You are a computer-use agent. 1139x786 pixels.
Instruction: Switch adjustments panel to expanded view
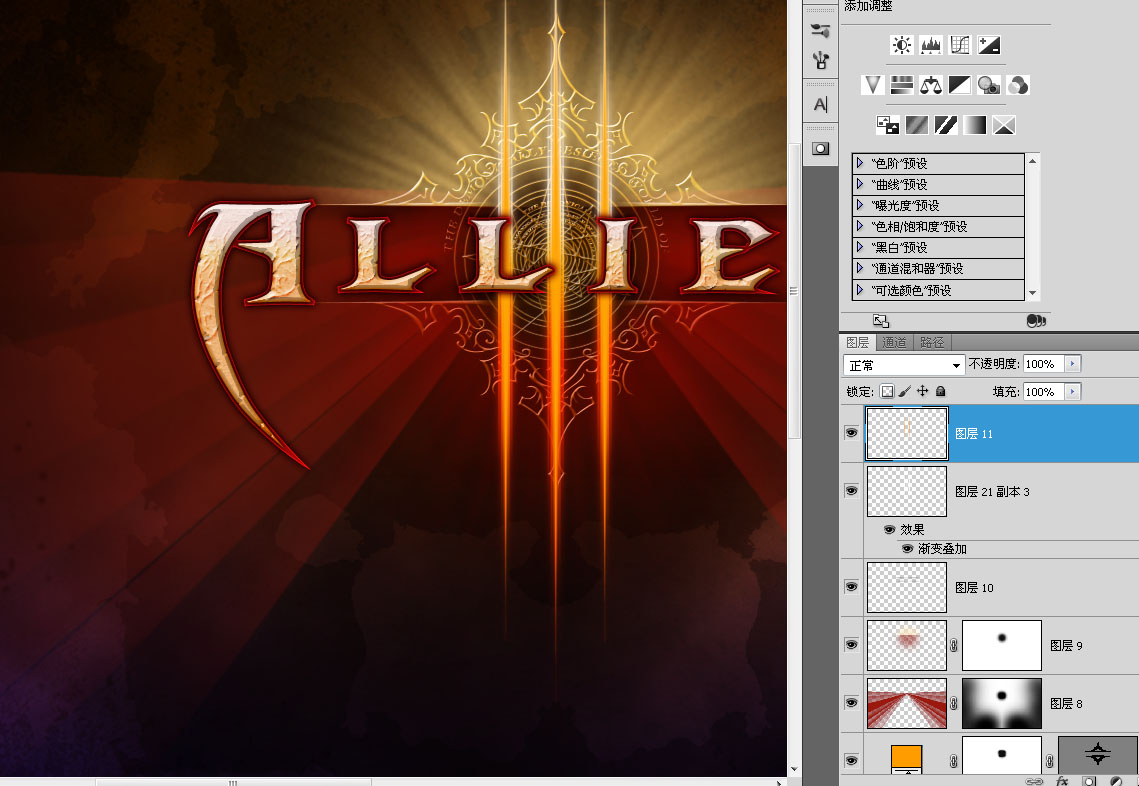(x=880, y=320)
